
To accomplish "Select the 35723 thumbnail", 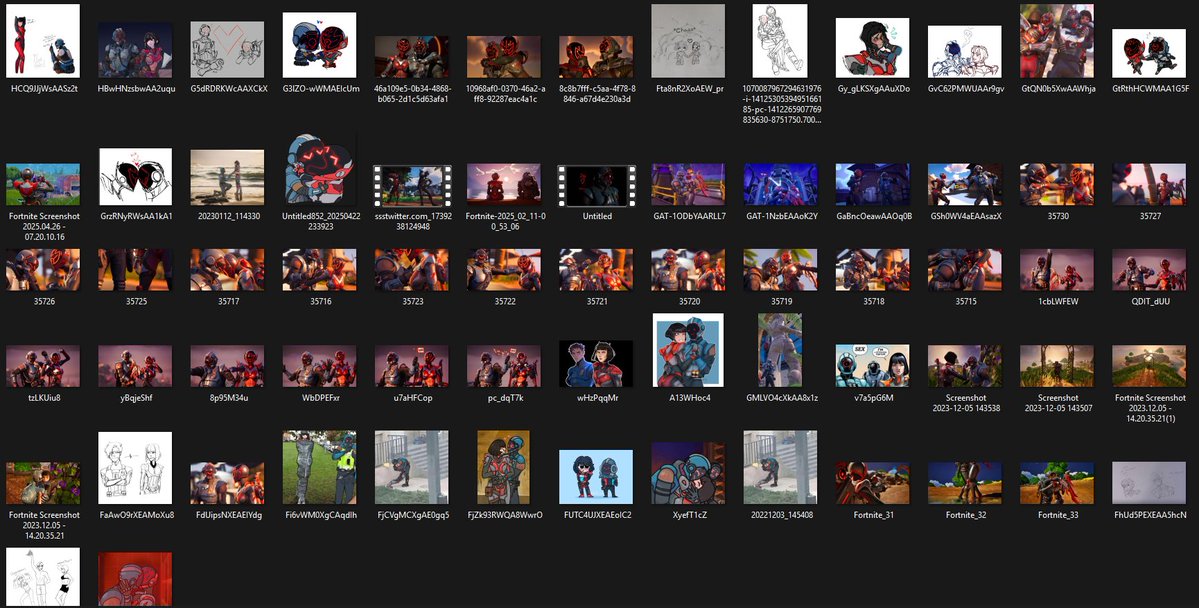I will (x=411, y=269).
